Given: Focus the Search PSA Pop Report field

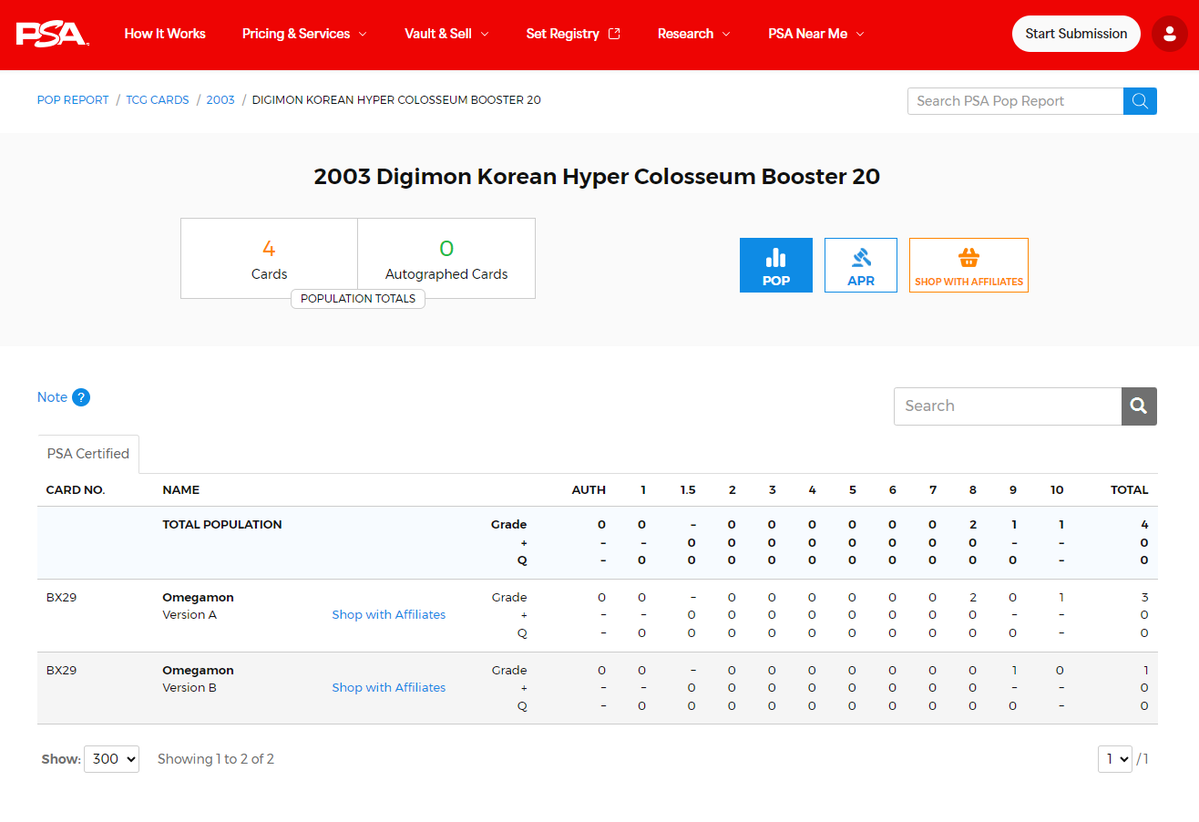Looking at the screenshot, I should (1015, 101).
